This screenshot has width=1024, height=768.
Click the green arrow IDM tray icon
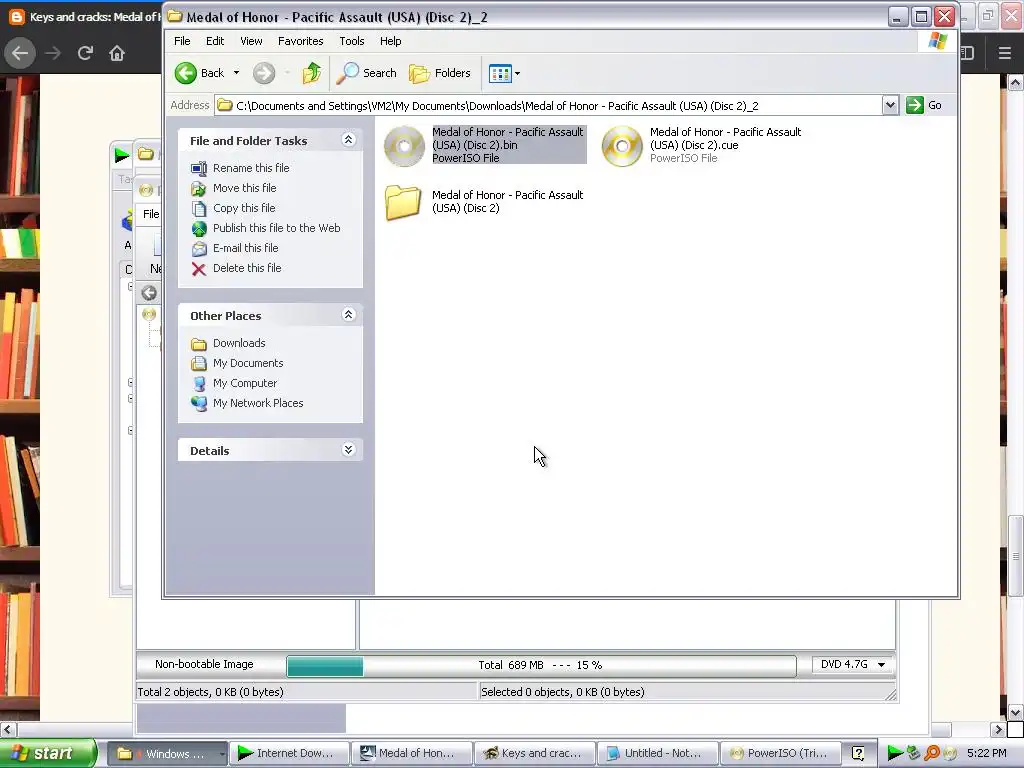pos(895,753)
